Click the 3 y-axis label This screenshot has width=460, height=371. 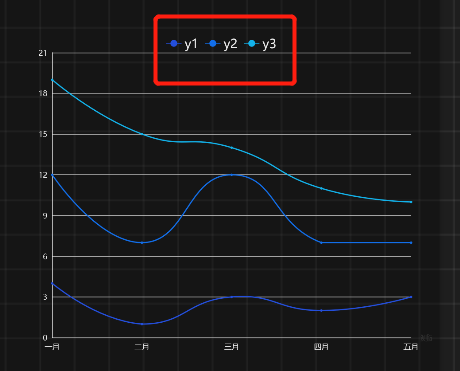click(45, 297)
